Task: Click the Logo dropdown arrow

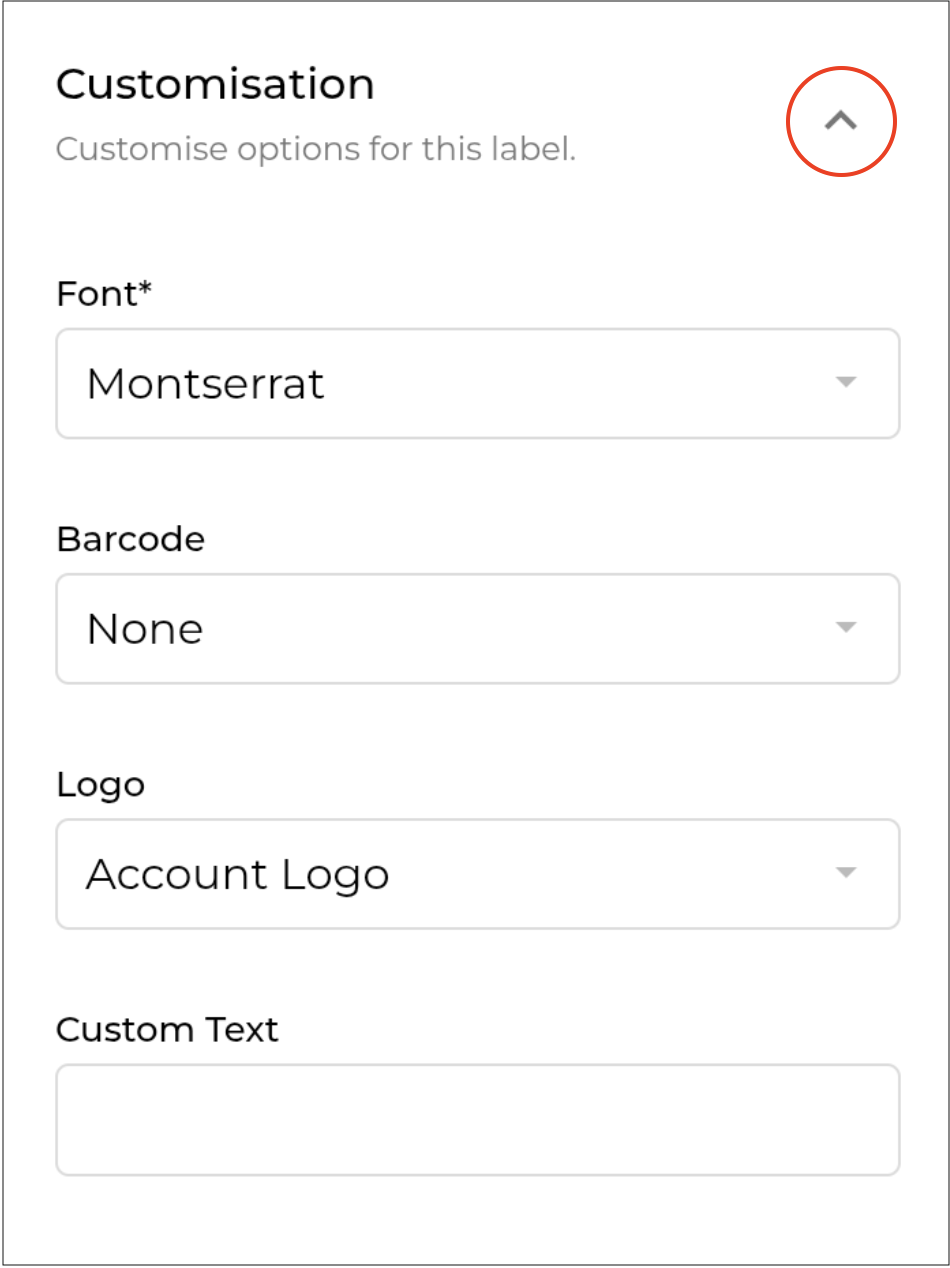Action: click(x=846, y=872)
